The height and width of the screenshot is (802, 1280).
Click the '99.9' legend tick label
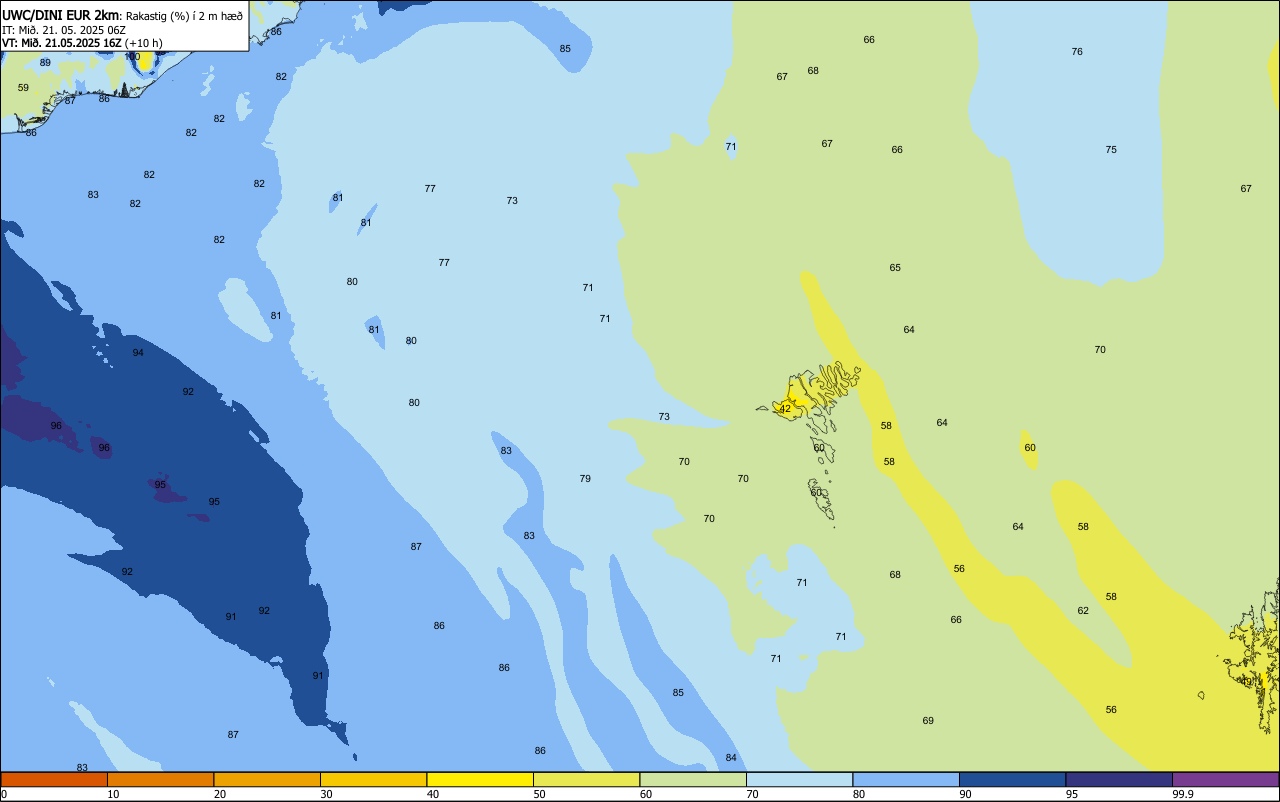pos(1183,794)
